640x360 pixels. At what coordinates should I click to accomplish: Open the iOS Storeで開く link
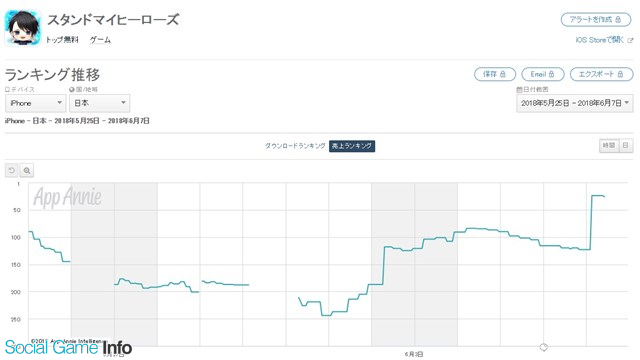600,40
